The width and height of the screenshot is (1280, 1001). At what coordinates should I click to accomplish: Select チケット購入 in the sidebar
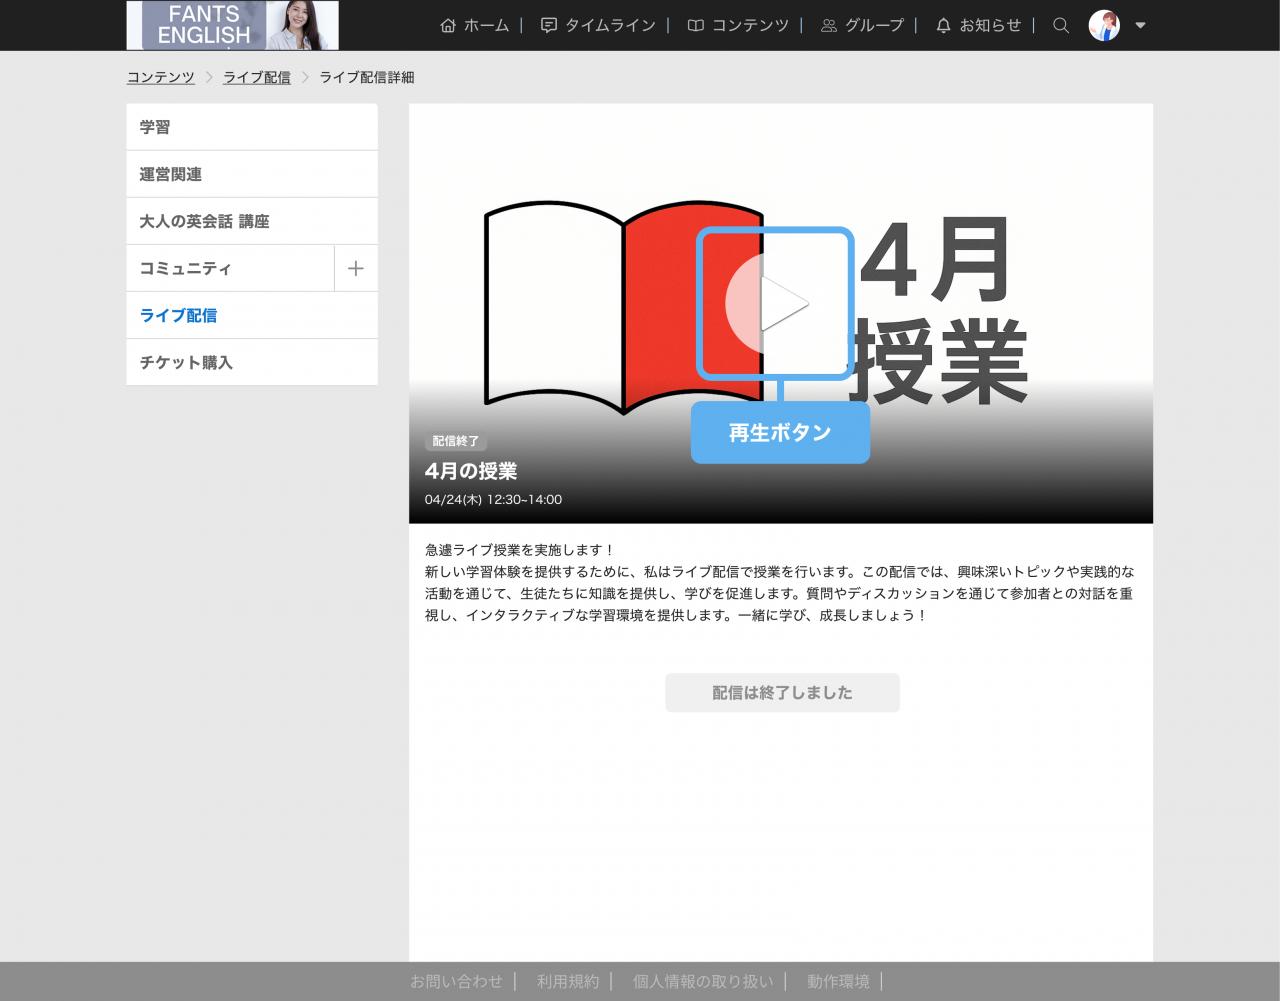pyautogui.click(x=252, y=362)
